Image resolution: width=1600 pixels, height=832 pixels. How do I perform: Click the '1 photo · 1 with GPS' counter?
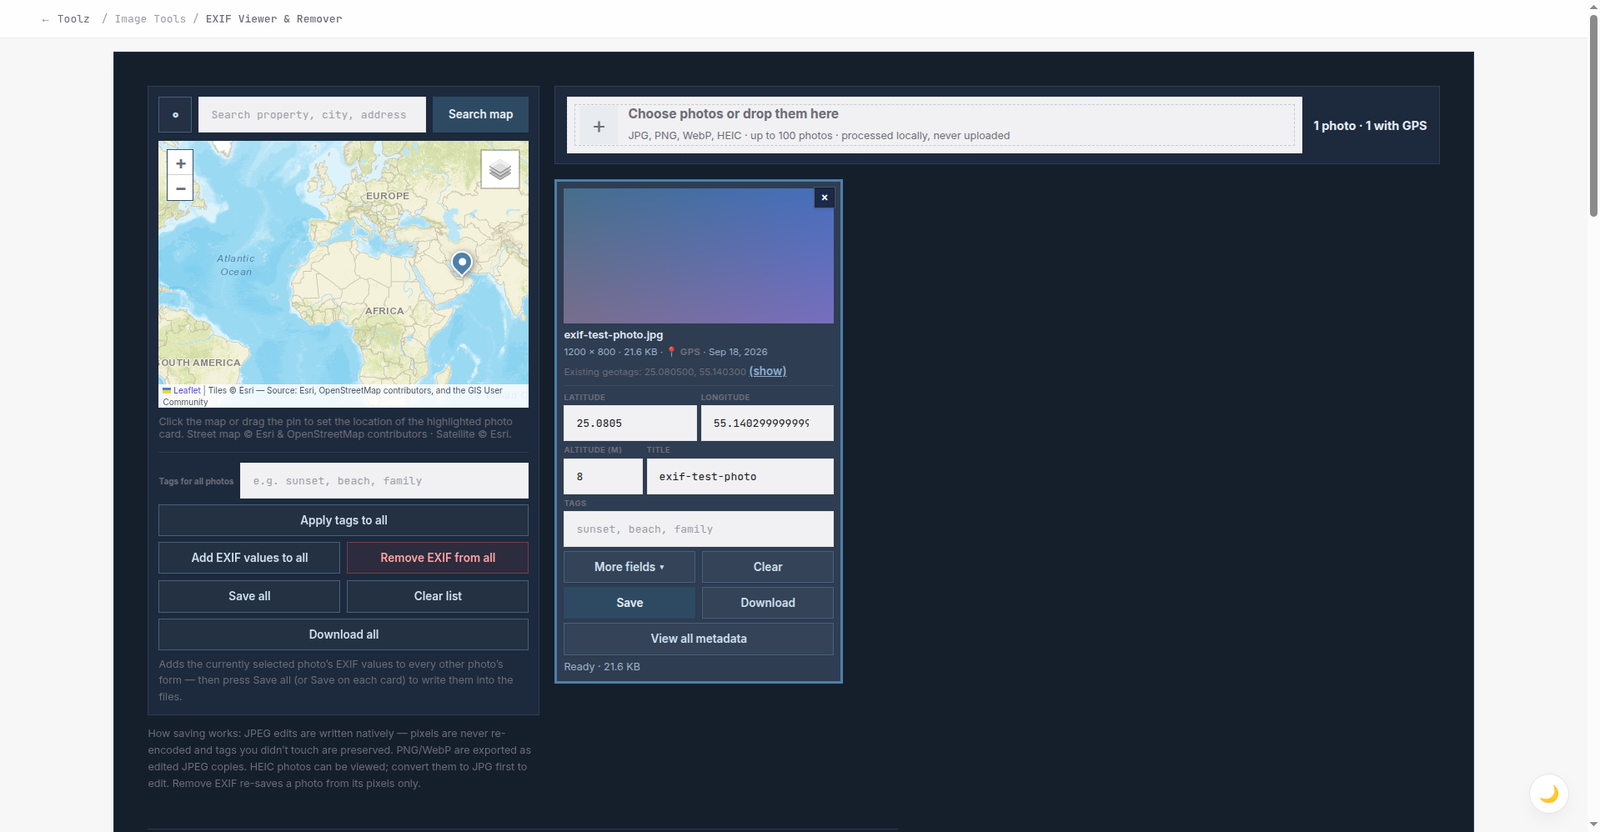[x=1370, y=126]
